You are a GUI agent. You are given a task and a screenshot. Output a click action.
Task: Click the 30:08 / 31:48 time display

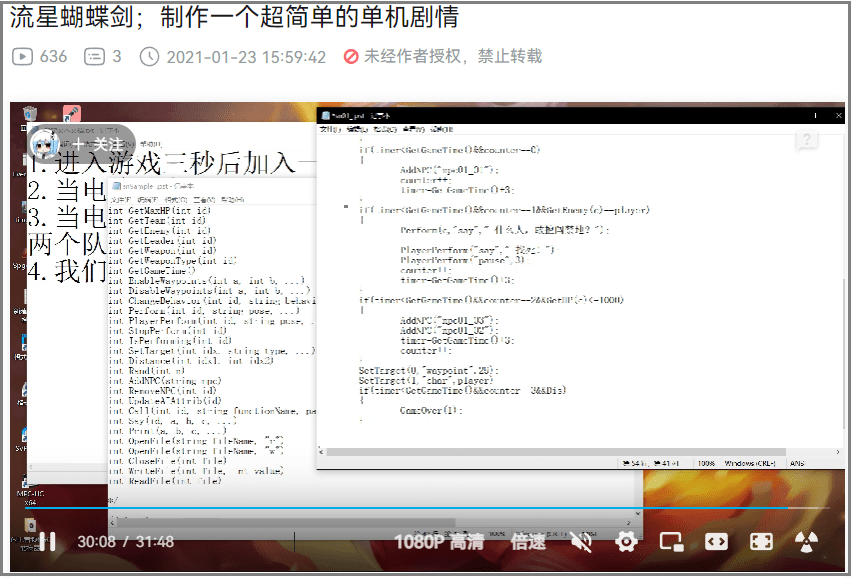click(126, 542)
